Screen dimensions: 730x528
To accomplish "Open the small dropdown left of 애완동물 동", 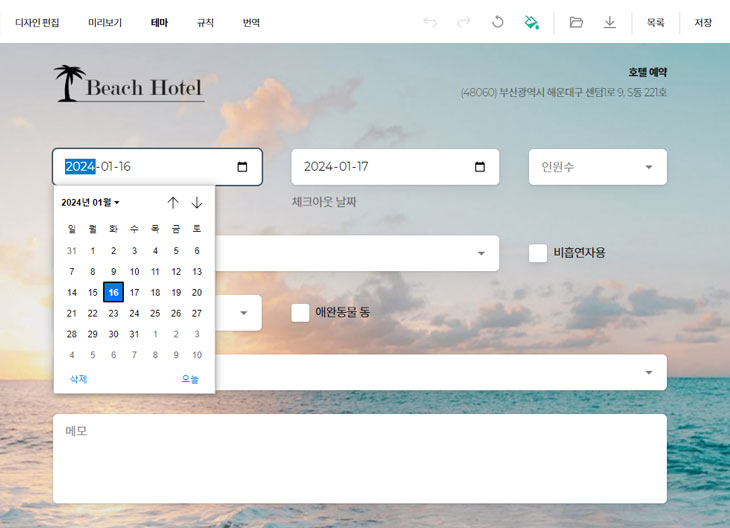I will (238, 313).
